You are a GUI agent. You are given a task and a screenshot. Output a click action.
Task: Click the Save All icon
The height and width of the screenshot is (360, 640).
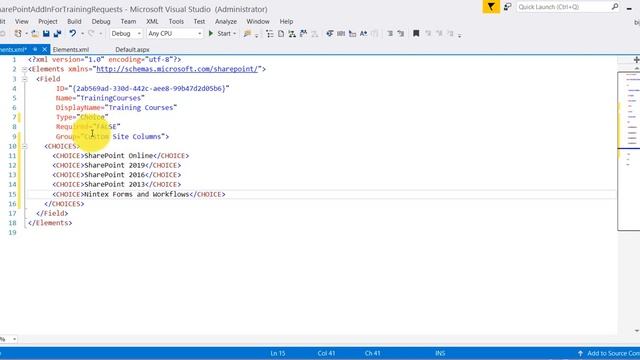(x=57, y=33)
